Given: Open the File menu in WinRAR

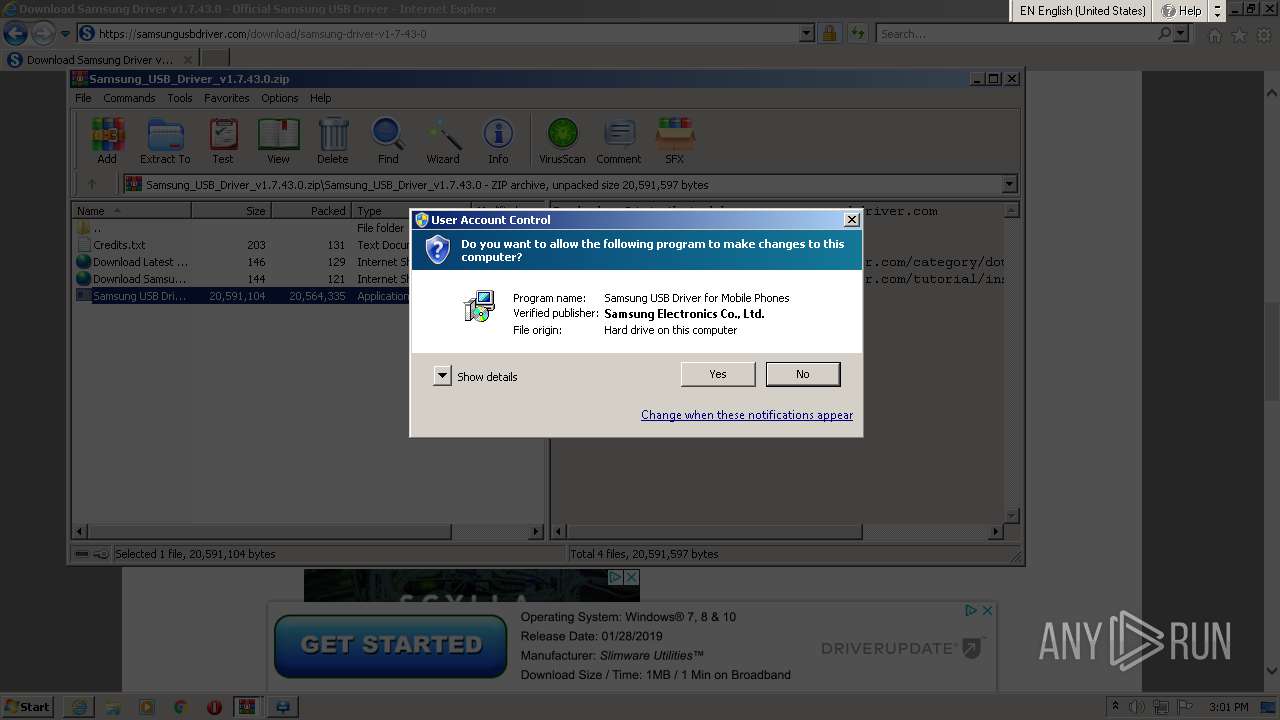Looking at the screenshot, I should coord(83,98).
